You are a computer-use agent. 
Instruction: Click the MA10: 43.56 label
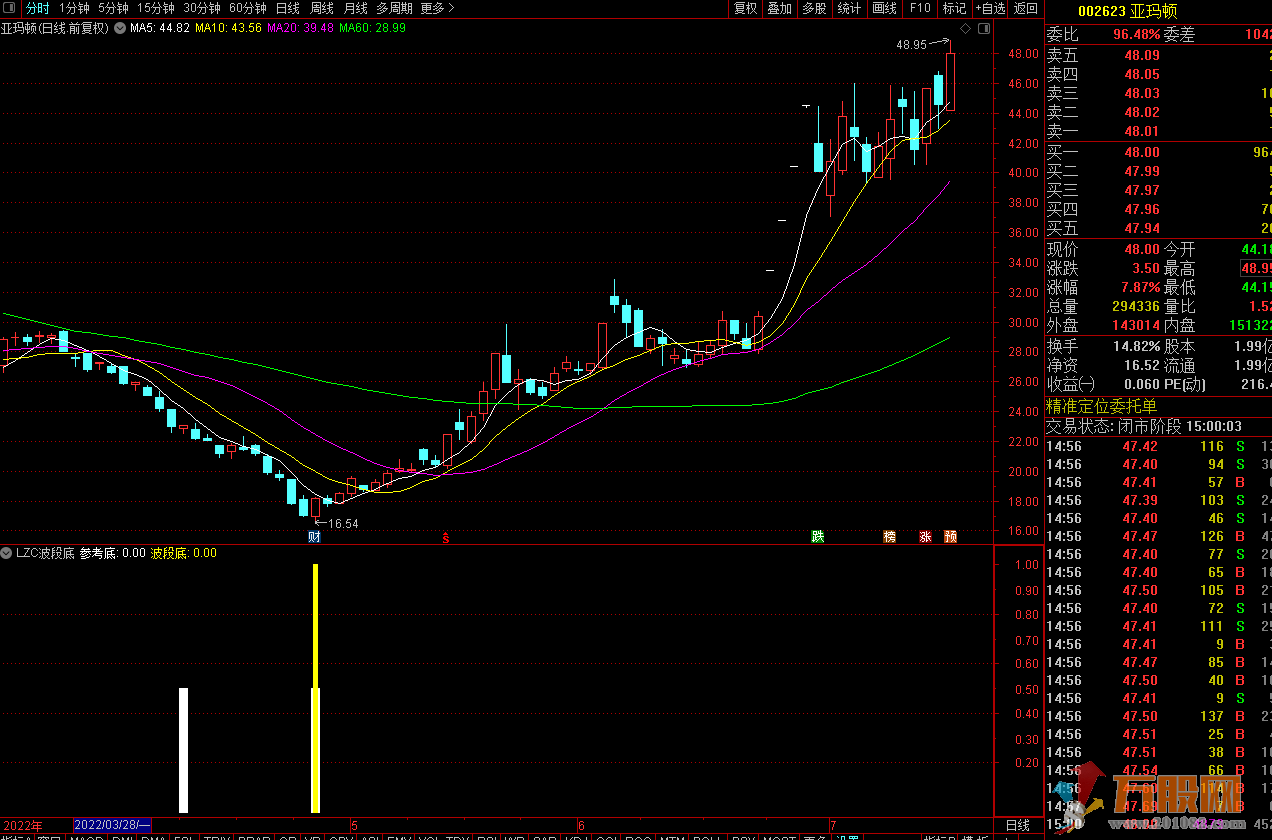[x=228, y=28]
